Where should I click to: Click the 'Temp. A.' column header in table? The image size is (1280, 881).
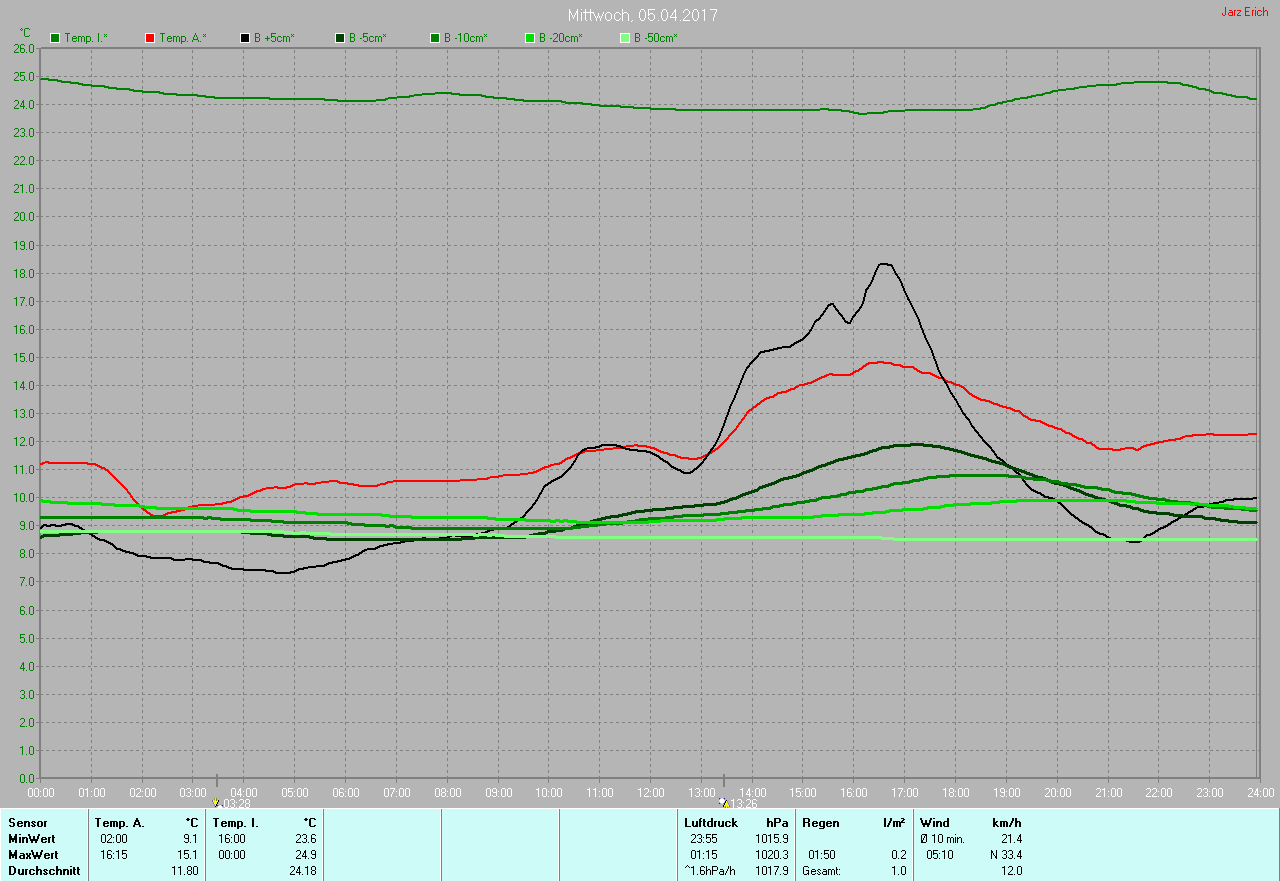(120, 823)
